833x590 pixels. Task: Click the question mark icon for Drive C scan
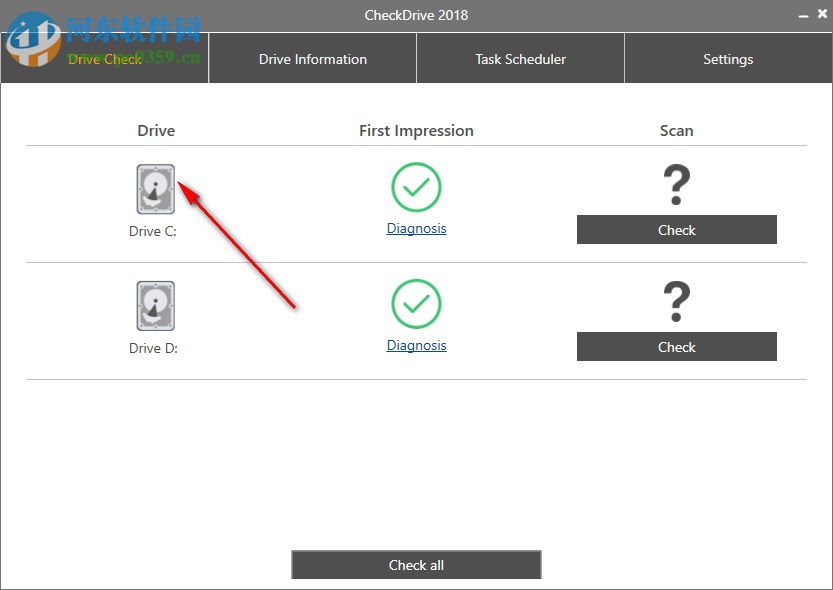pyautogui.click(x=676, y=184)
